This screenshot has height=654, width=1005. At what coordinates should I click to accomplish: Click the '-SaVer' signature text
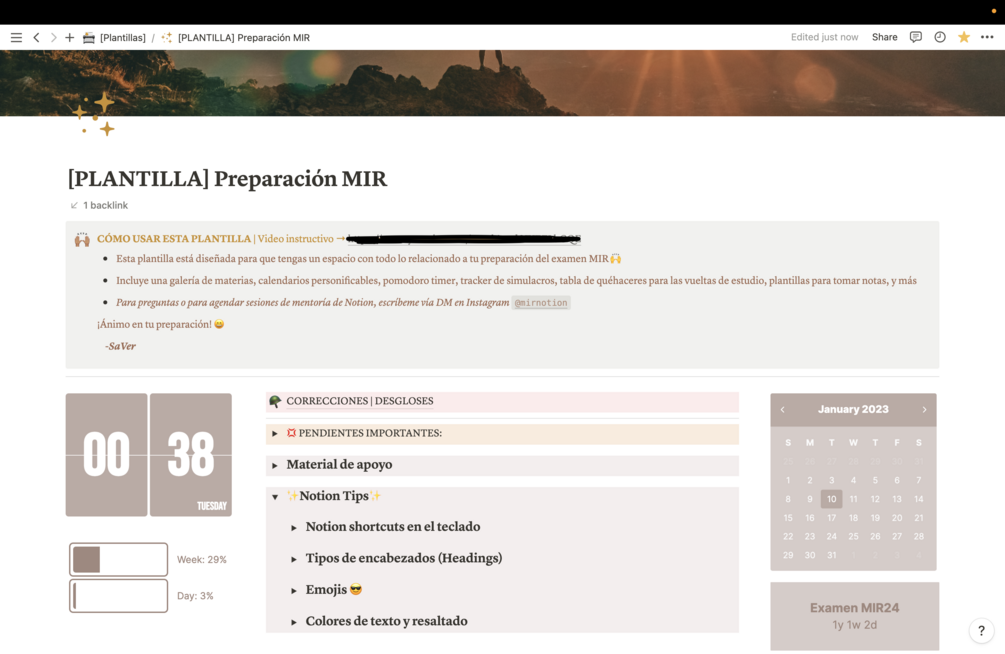pyautogui.click(x=120, y=346)
